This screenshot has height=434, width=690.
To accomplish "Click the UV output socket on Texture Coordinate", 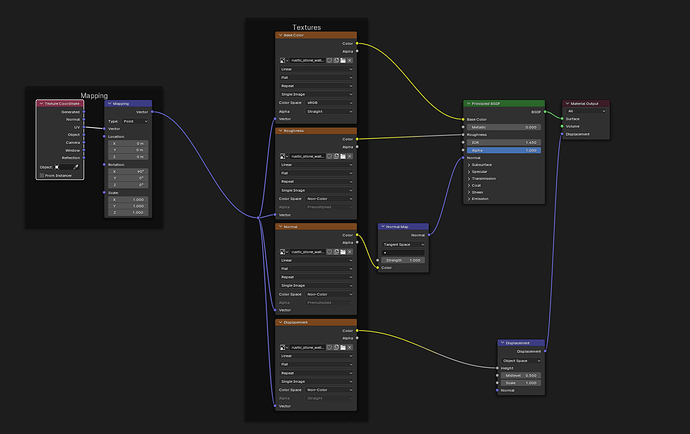I will pyautogui.click(x=84, y=127).
